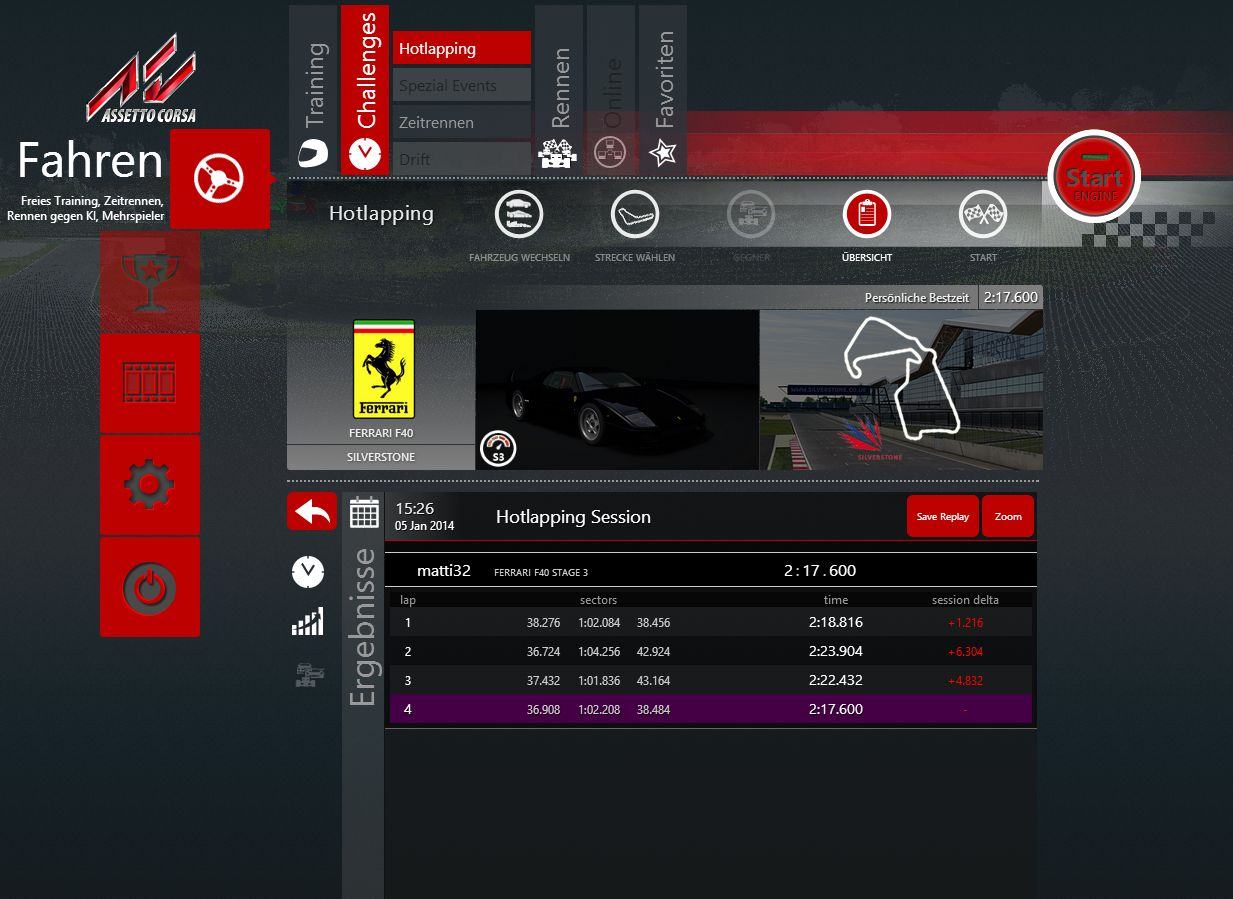
Task: Select Zeitrennen menu entry
Action: click(x=462, y=122)
